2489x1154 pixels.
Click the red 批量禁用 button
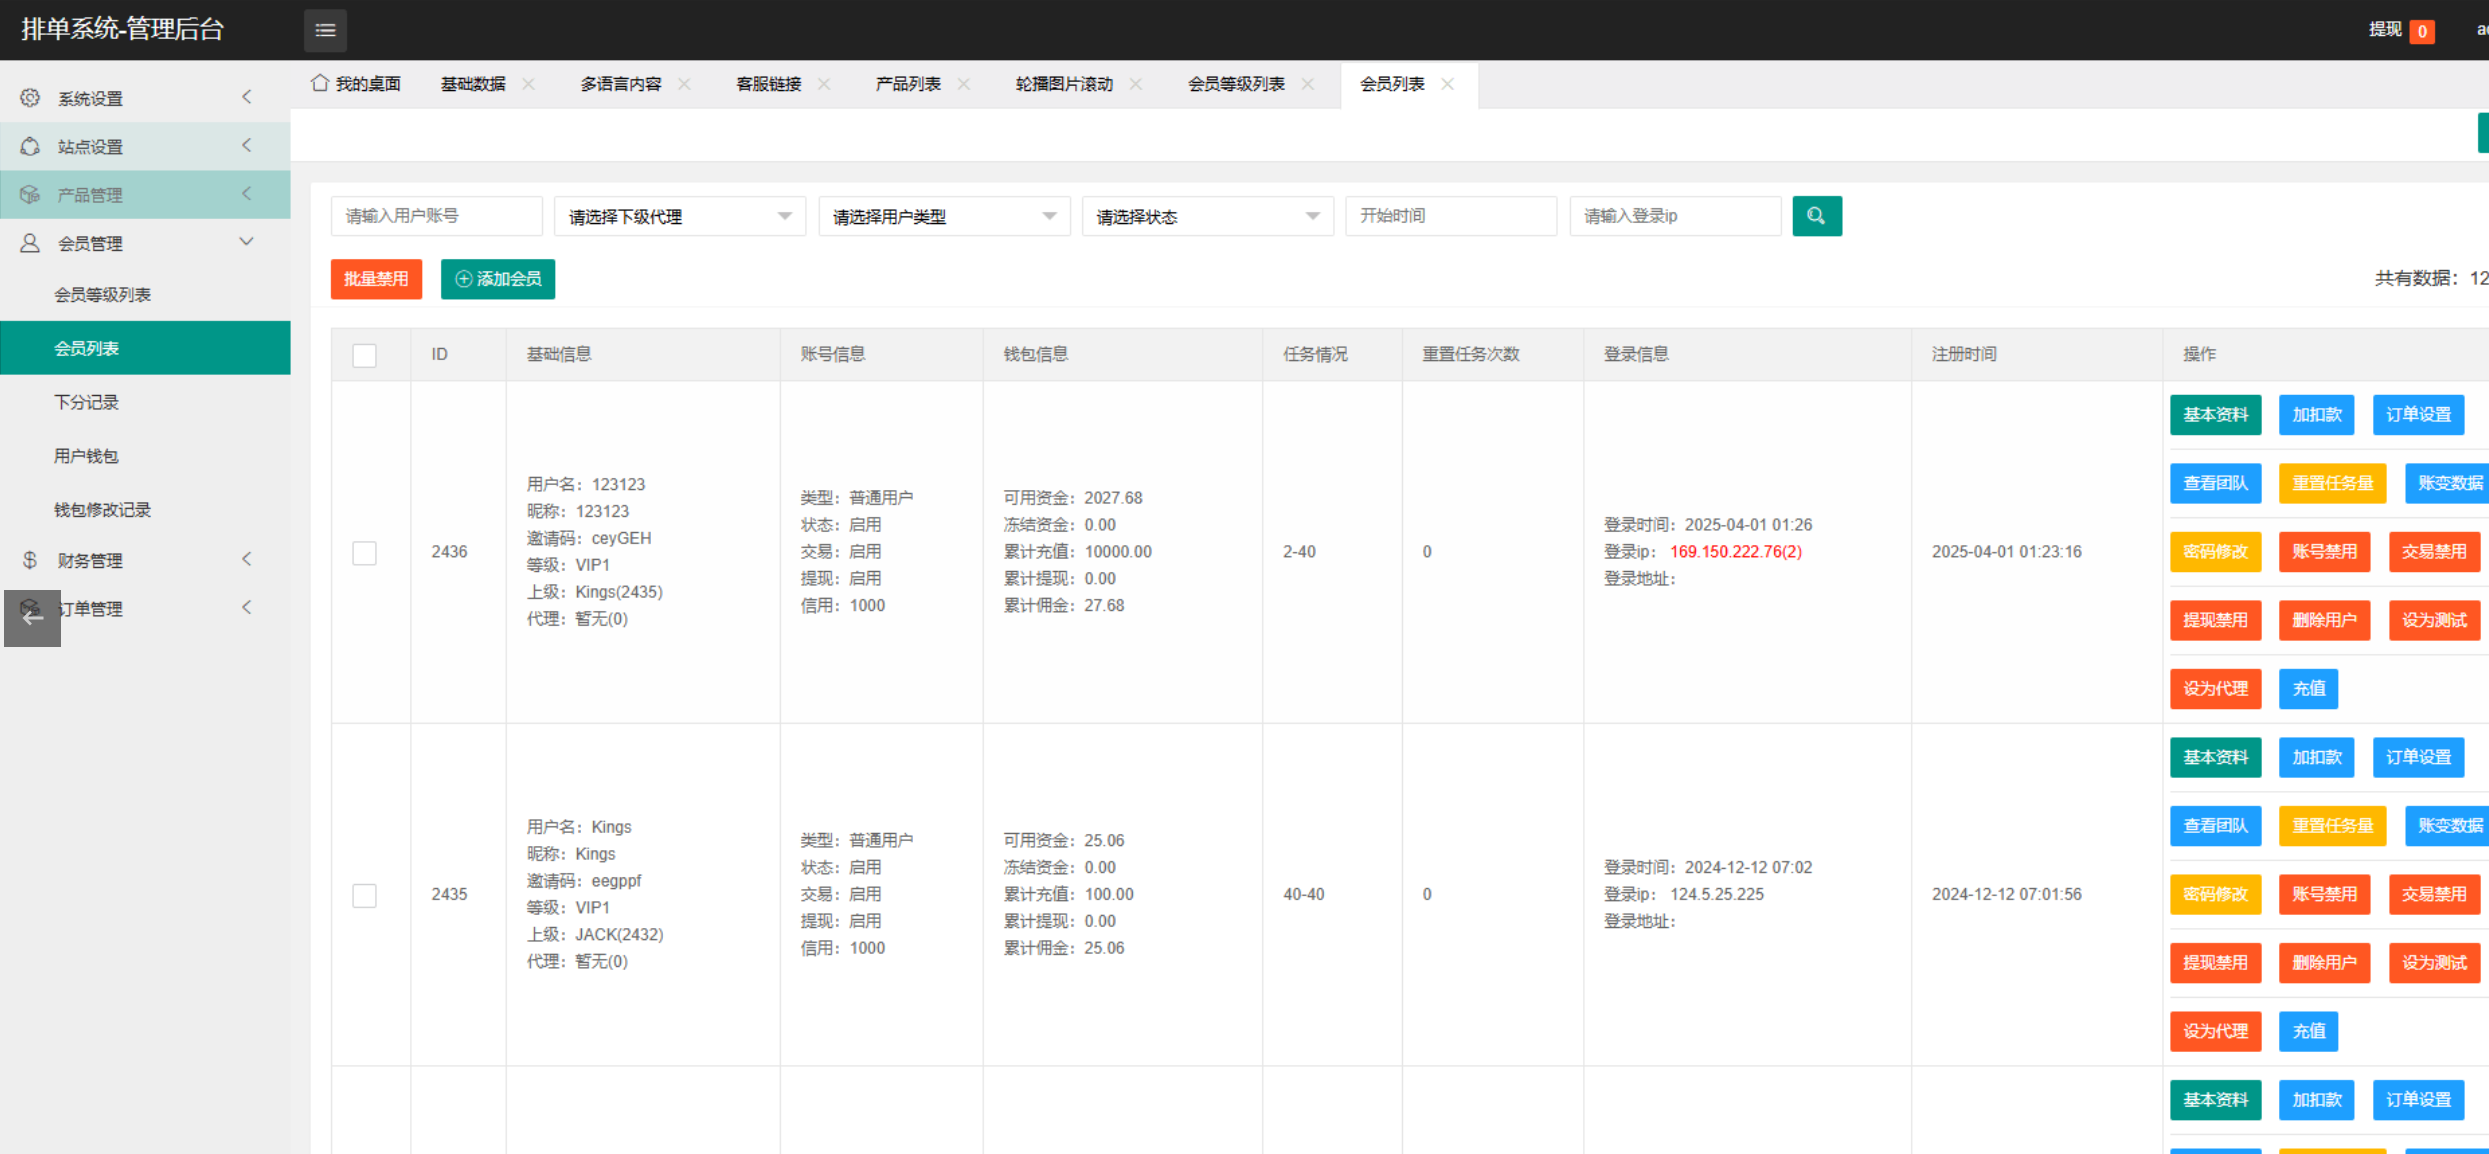[x=376, y=279]
